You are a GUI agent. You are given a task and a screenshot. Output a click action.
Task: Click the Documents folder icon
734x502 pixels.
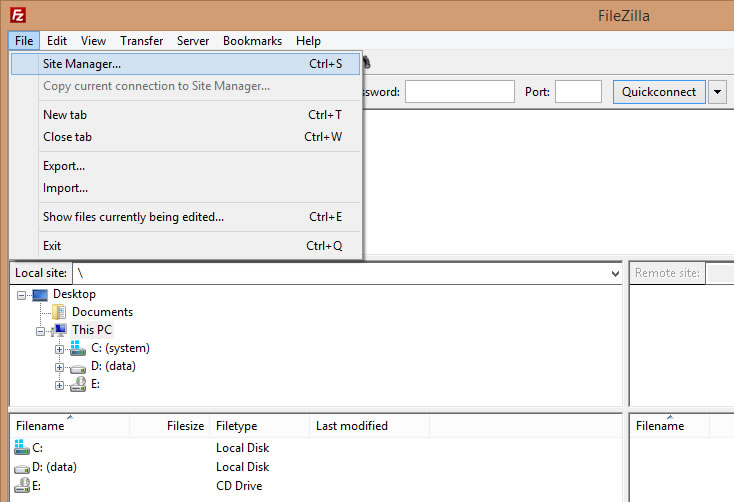[59, 312]
